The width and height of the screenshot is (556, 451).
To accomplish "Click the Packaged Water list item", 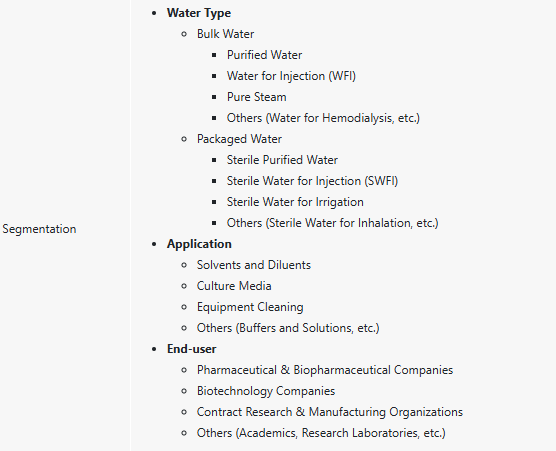I will click(x=239, y=139).
